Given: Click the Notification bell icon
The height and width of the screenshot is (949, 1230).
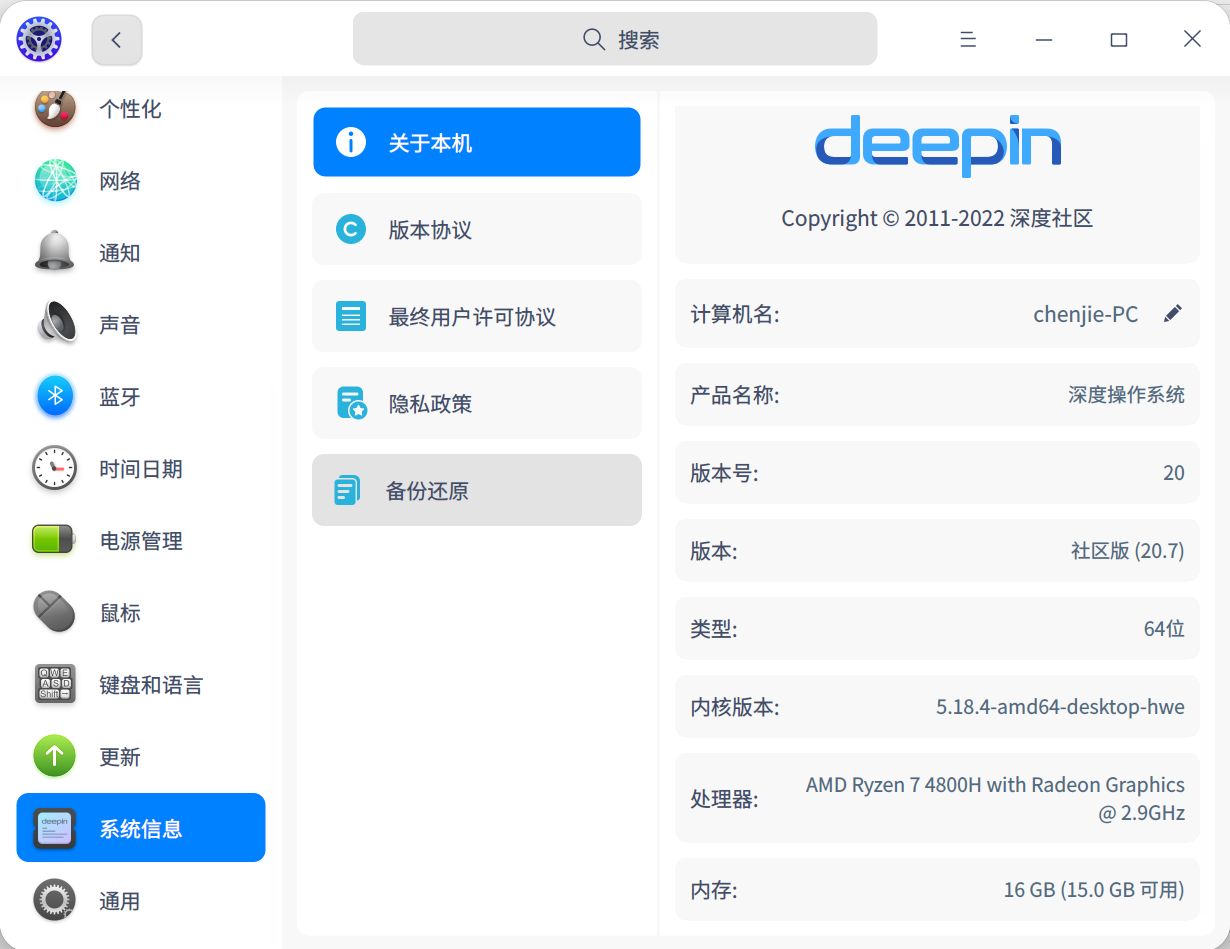Looking at the screenshot, I should point(55,253).
